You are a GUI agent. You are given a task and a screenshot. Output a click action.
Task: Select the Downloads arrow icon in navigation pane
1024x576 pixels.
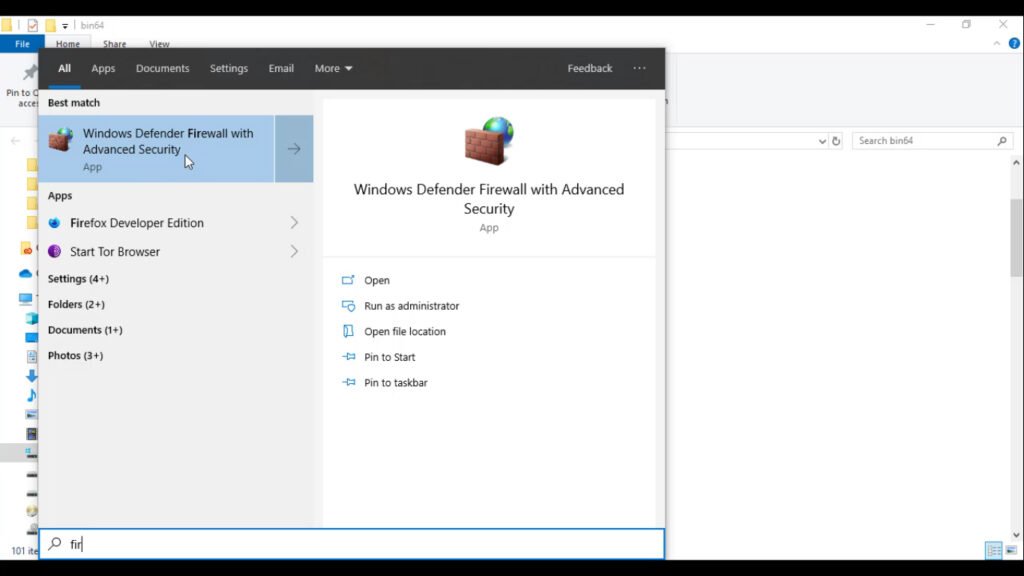click(x=31, y=376)
